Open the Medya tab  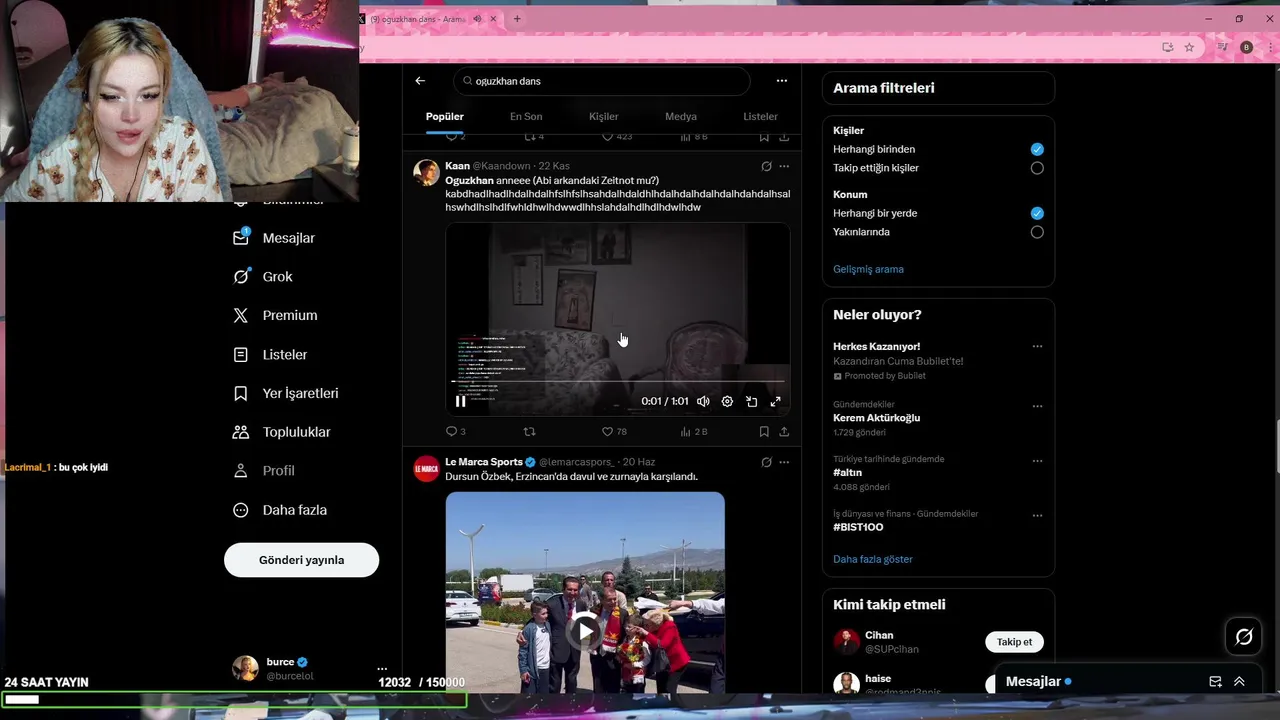coord(681,117)
